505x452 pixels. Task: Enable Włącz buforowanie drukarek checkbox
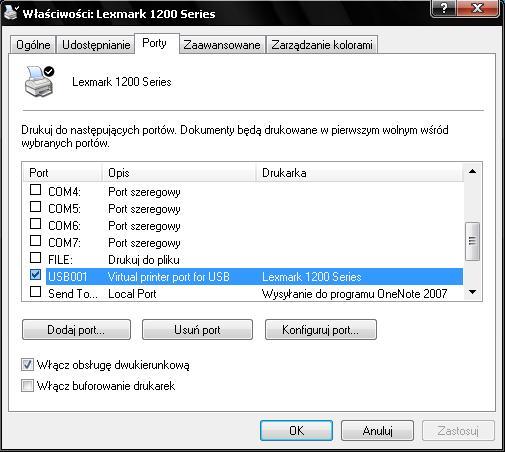27,386
